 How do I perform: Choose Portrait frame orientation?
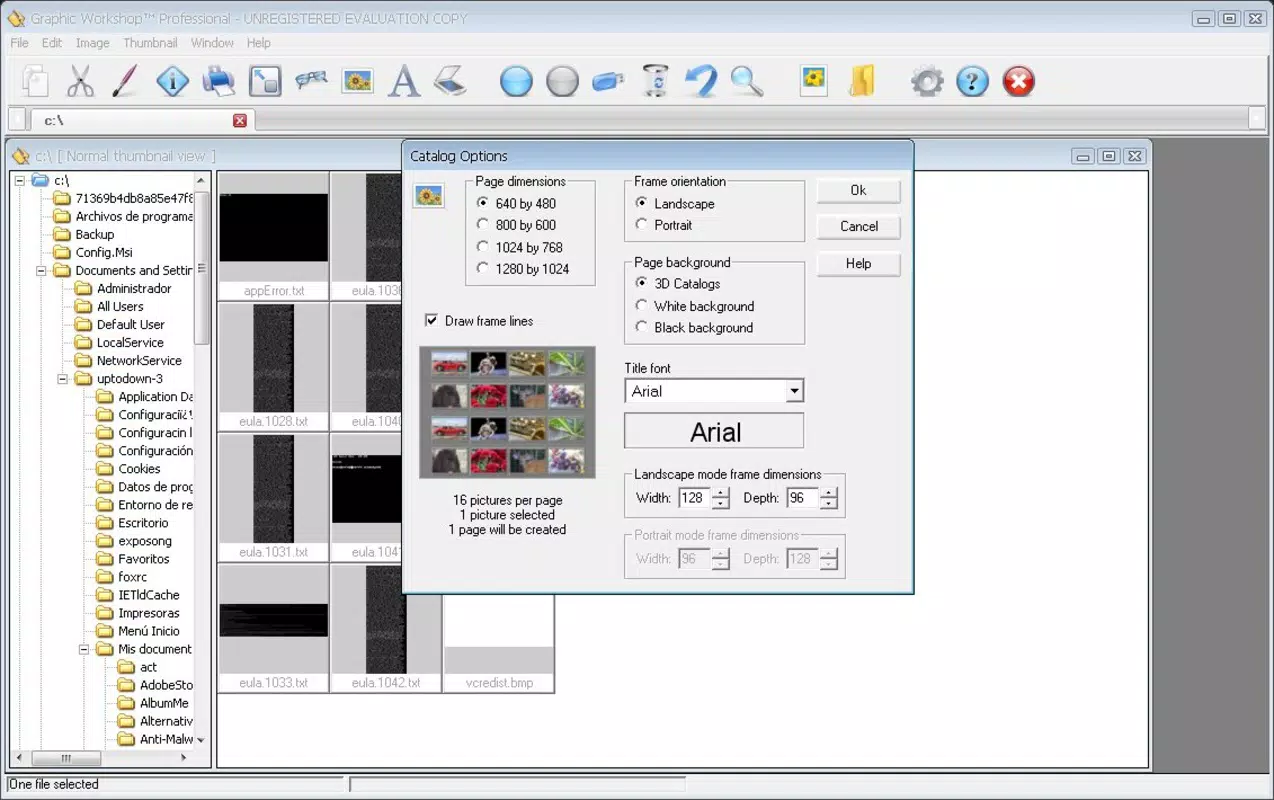(x=665, y=225)
